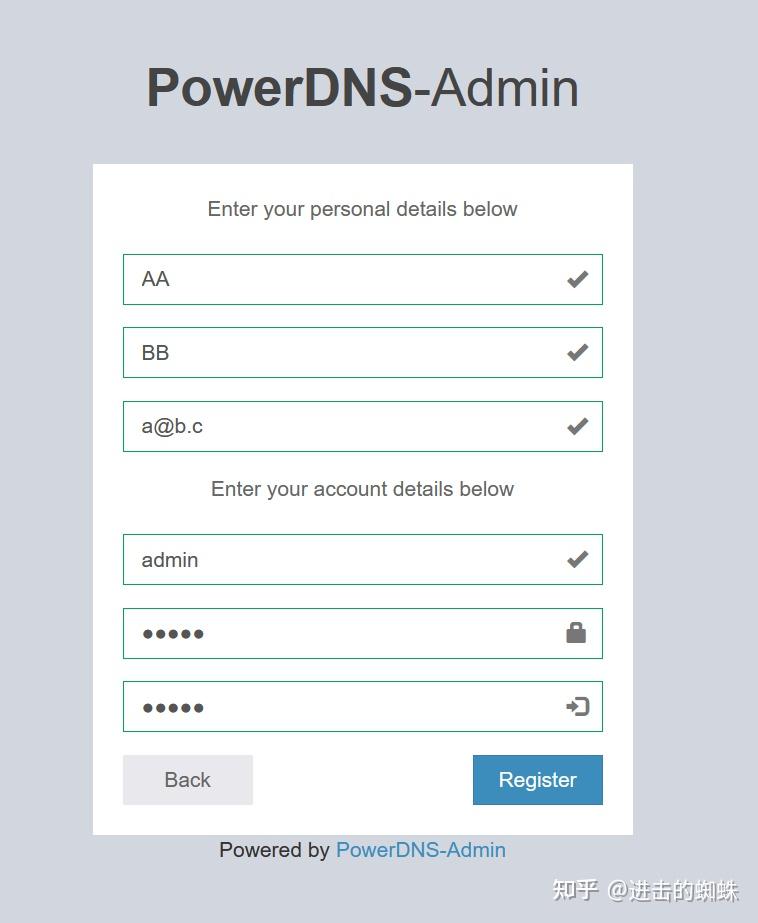
Task: Click the checkmark icon in the email field
Action: coord(577,426)
